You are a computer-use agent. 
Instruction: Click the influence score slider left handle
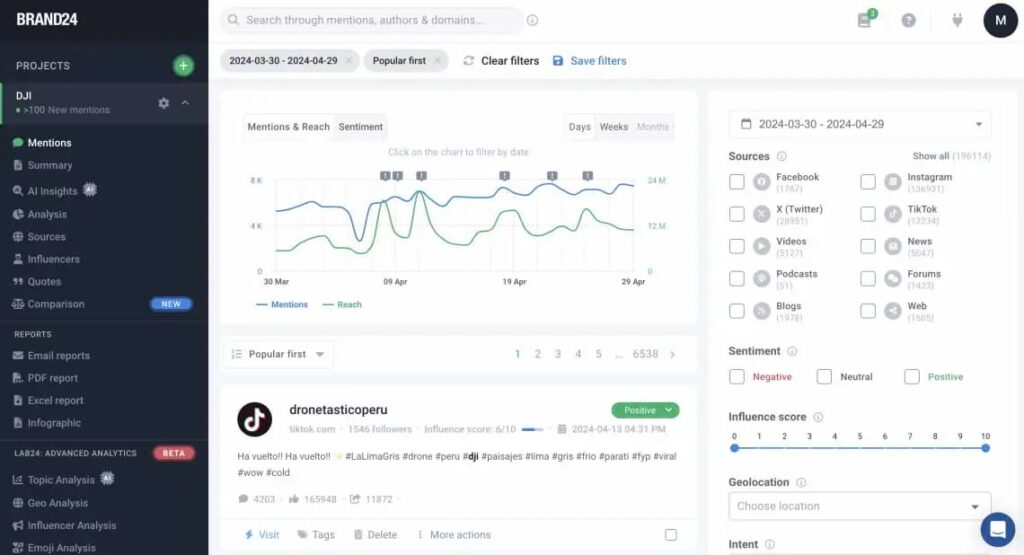(735, 448)
